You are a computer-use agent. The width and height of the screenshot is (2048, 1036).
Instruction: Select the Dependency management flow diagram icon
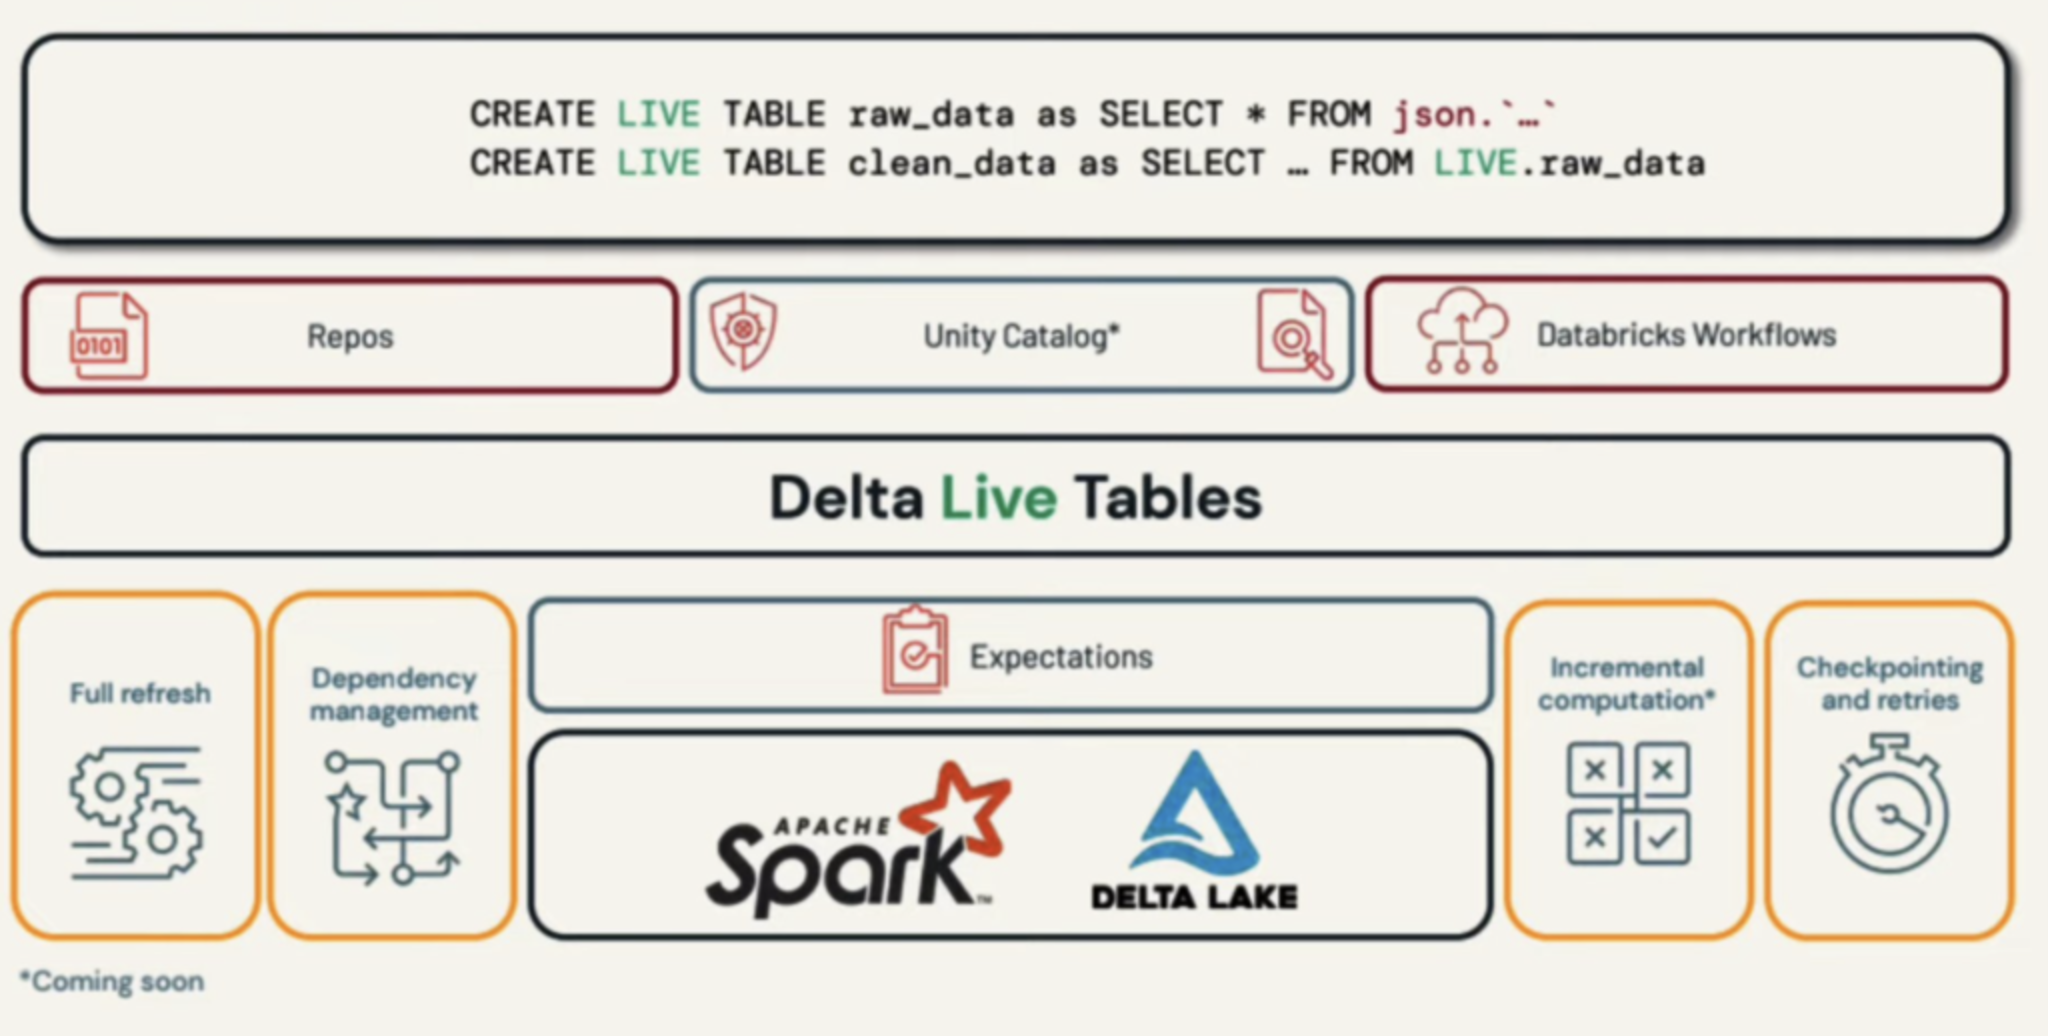click(393, 818)
